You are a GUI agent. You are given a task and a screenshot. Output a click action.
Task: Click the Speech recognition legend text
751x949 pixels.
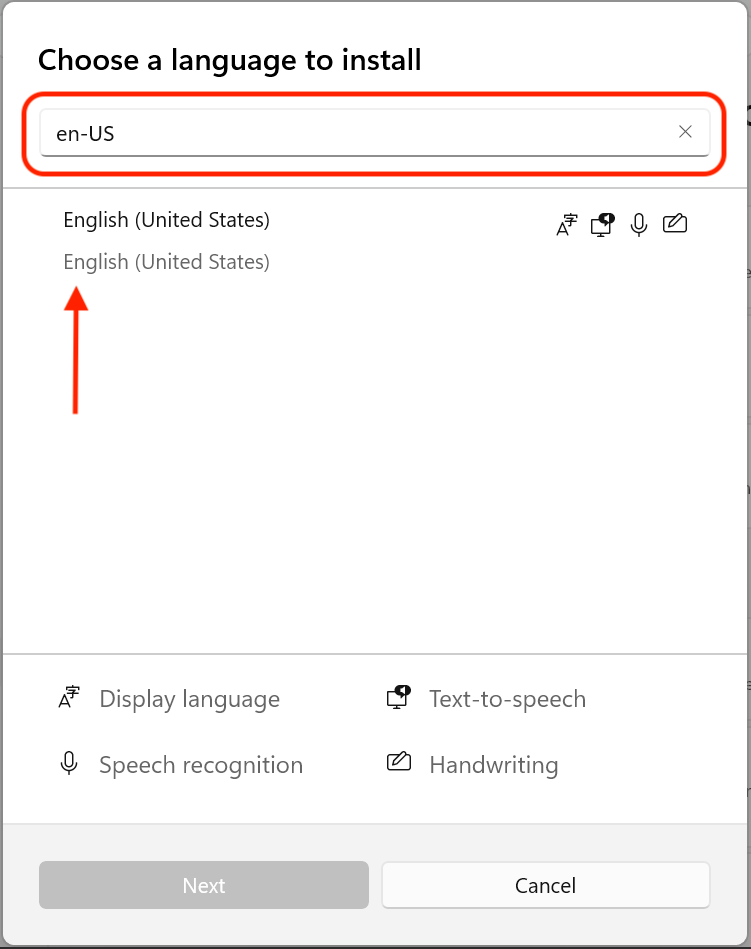tap(201, 764)
